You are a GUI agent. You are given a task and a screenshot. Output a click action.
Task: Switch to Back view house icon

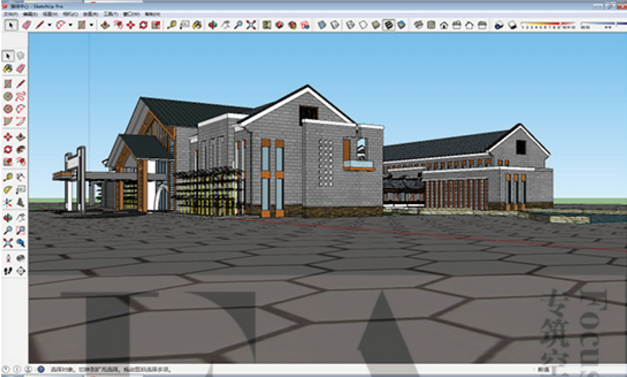[469, 25]
